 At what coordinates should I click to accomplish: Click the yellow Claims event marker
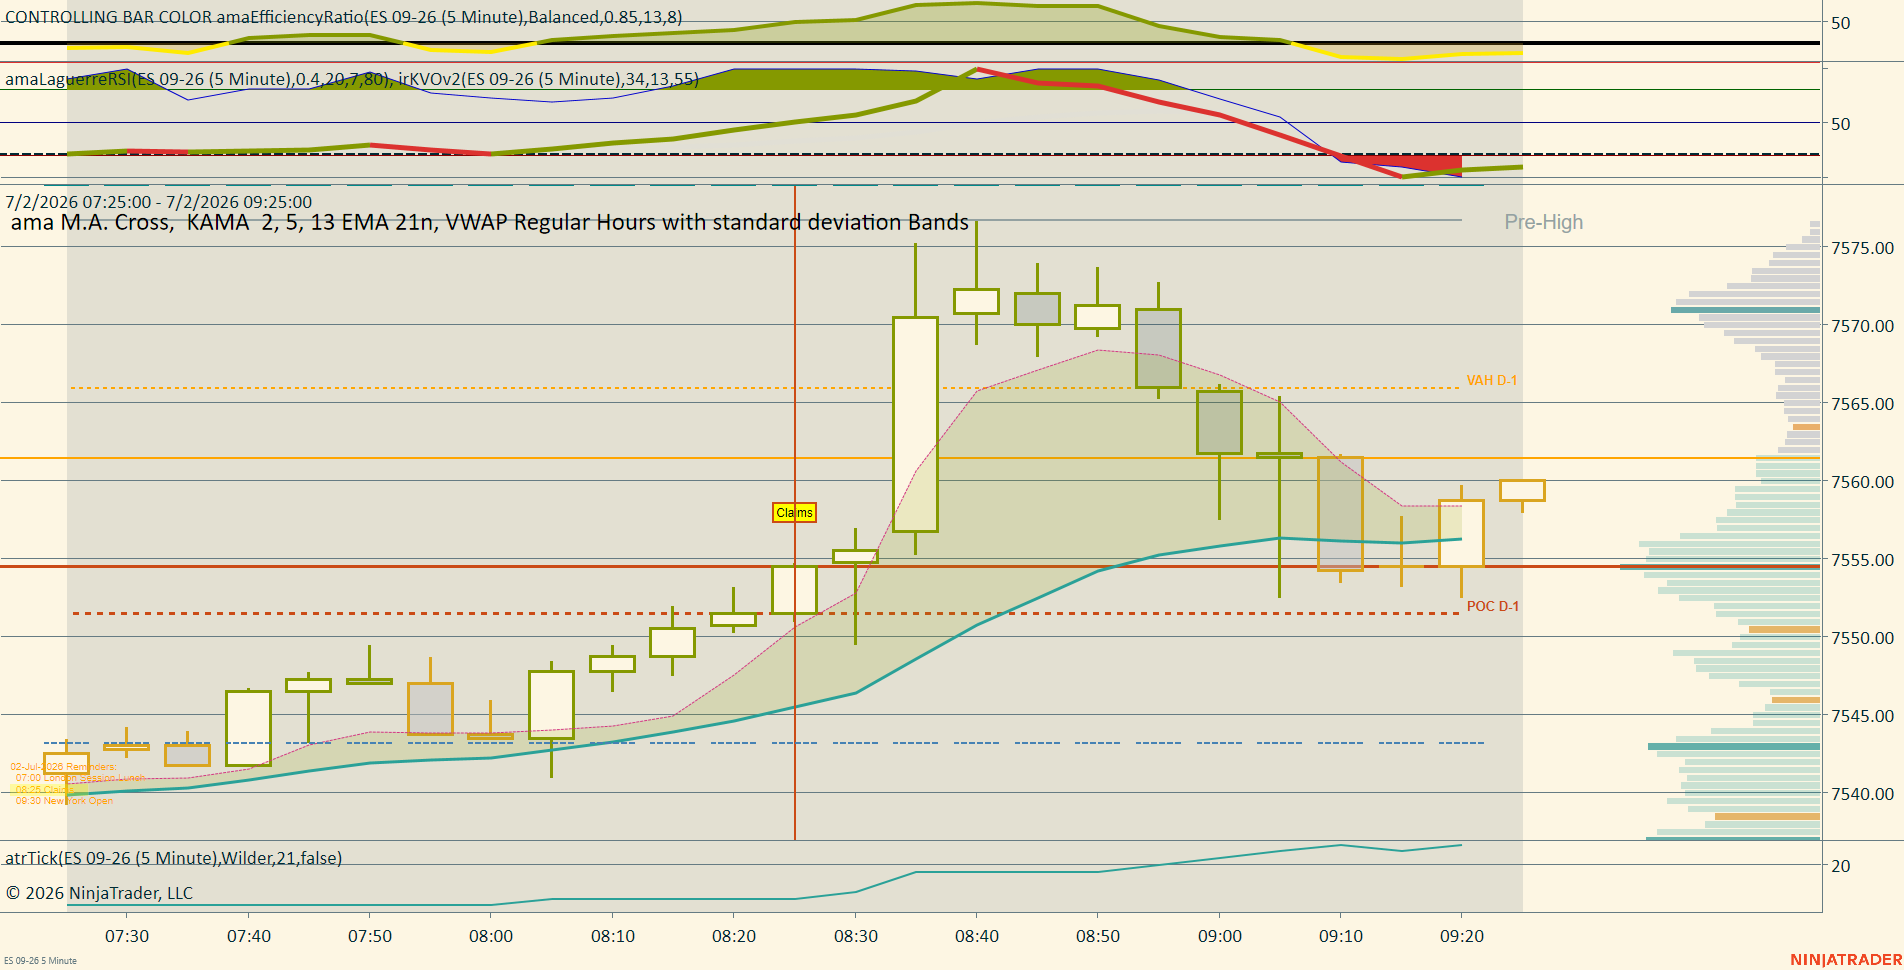tap(795, 512)
